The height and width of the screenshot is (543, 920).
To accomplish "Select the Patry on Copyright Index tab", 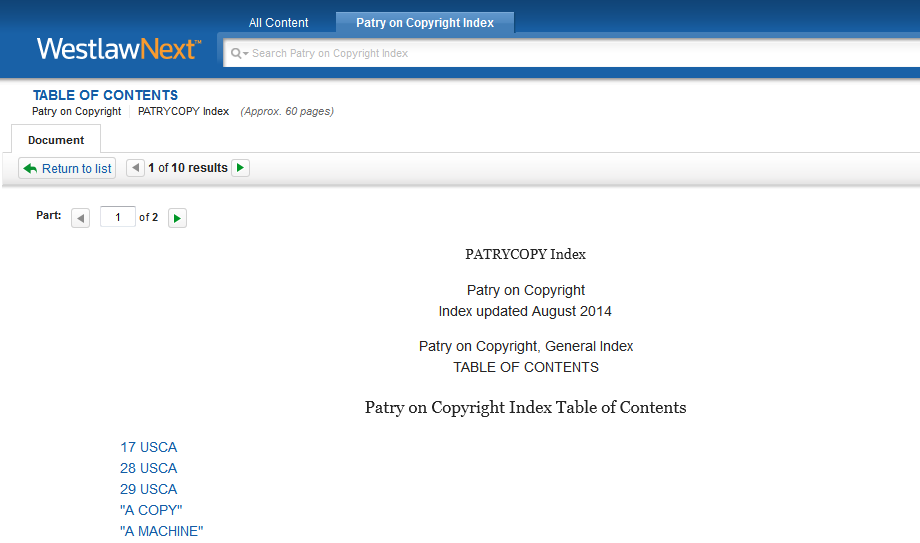I will (x=425, y=23).
